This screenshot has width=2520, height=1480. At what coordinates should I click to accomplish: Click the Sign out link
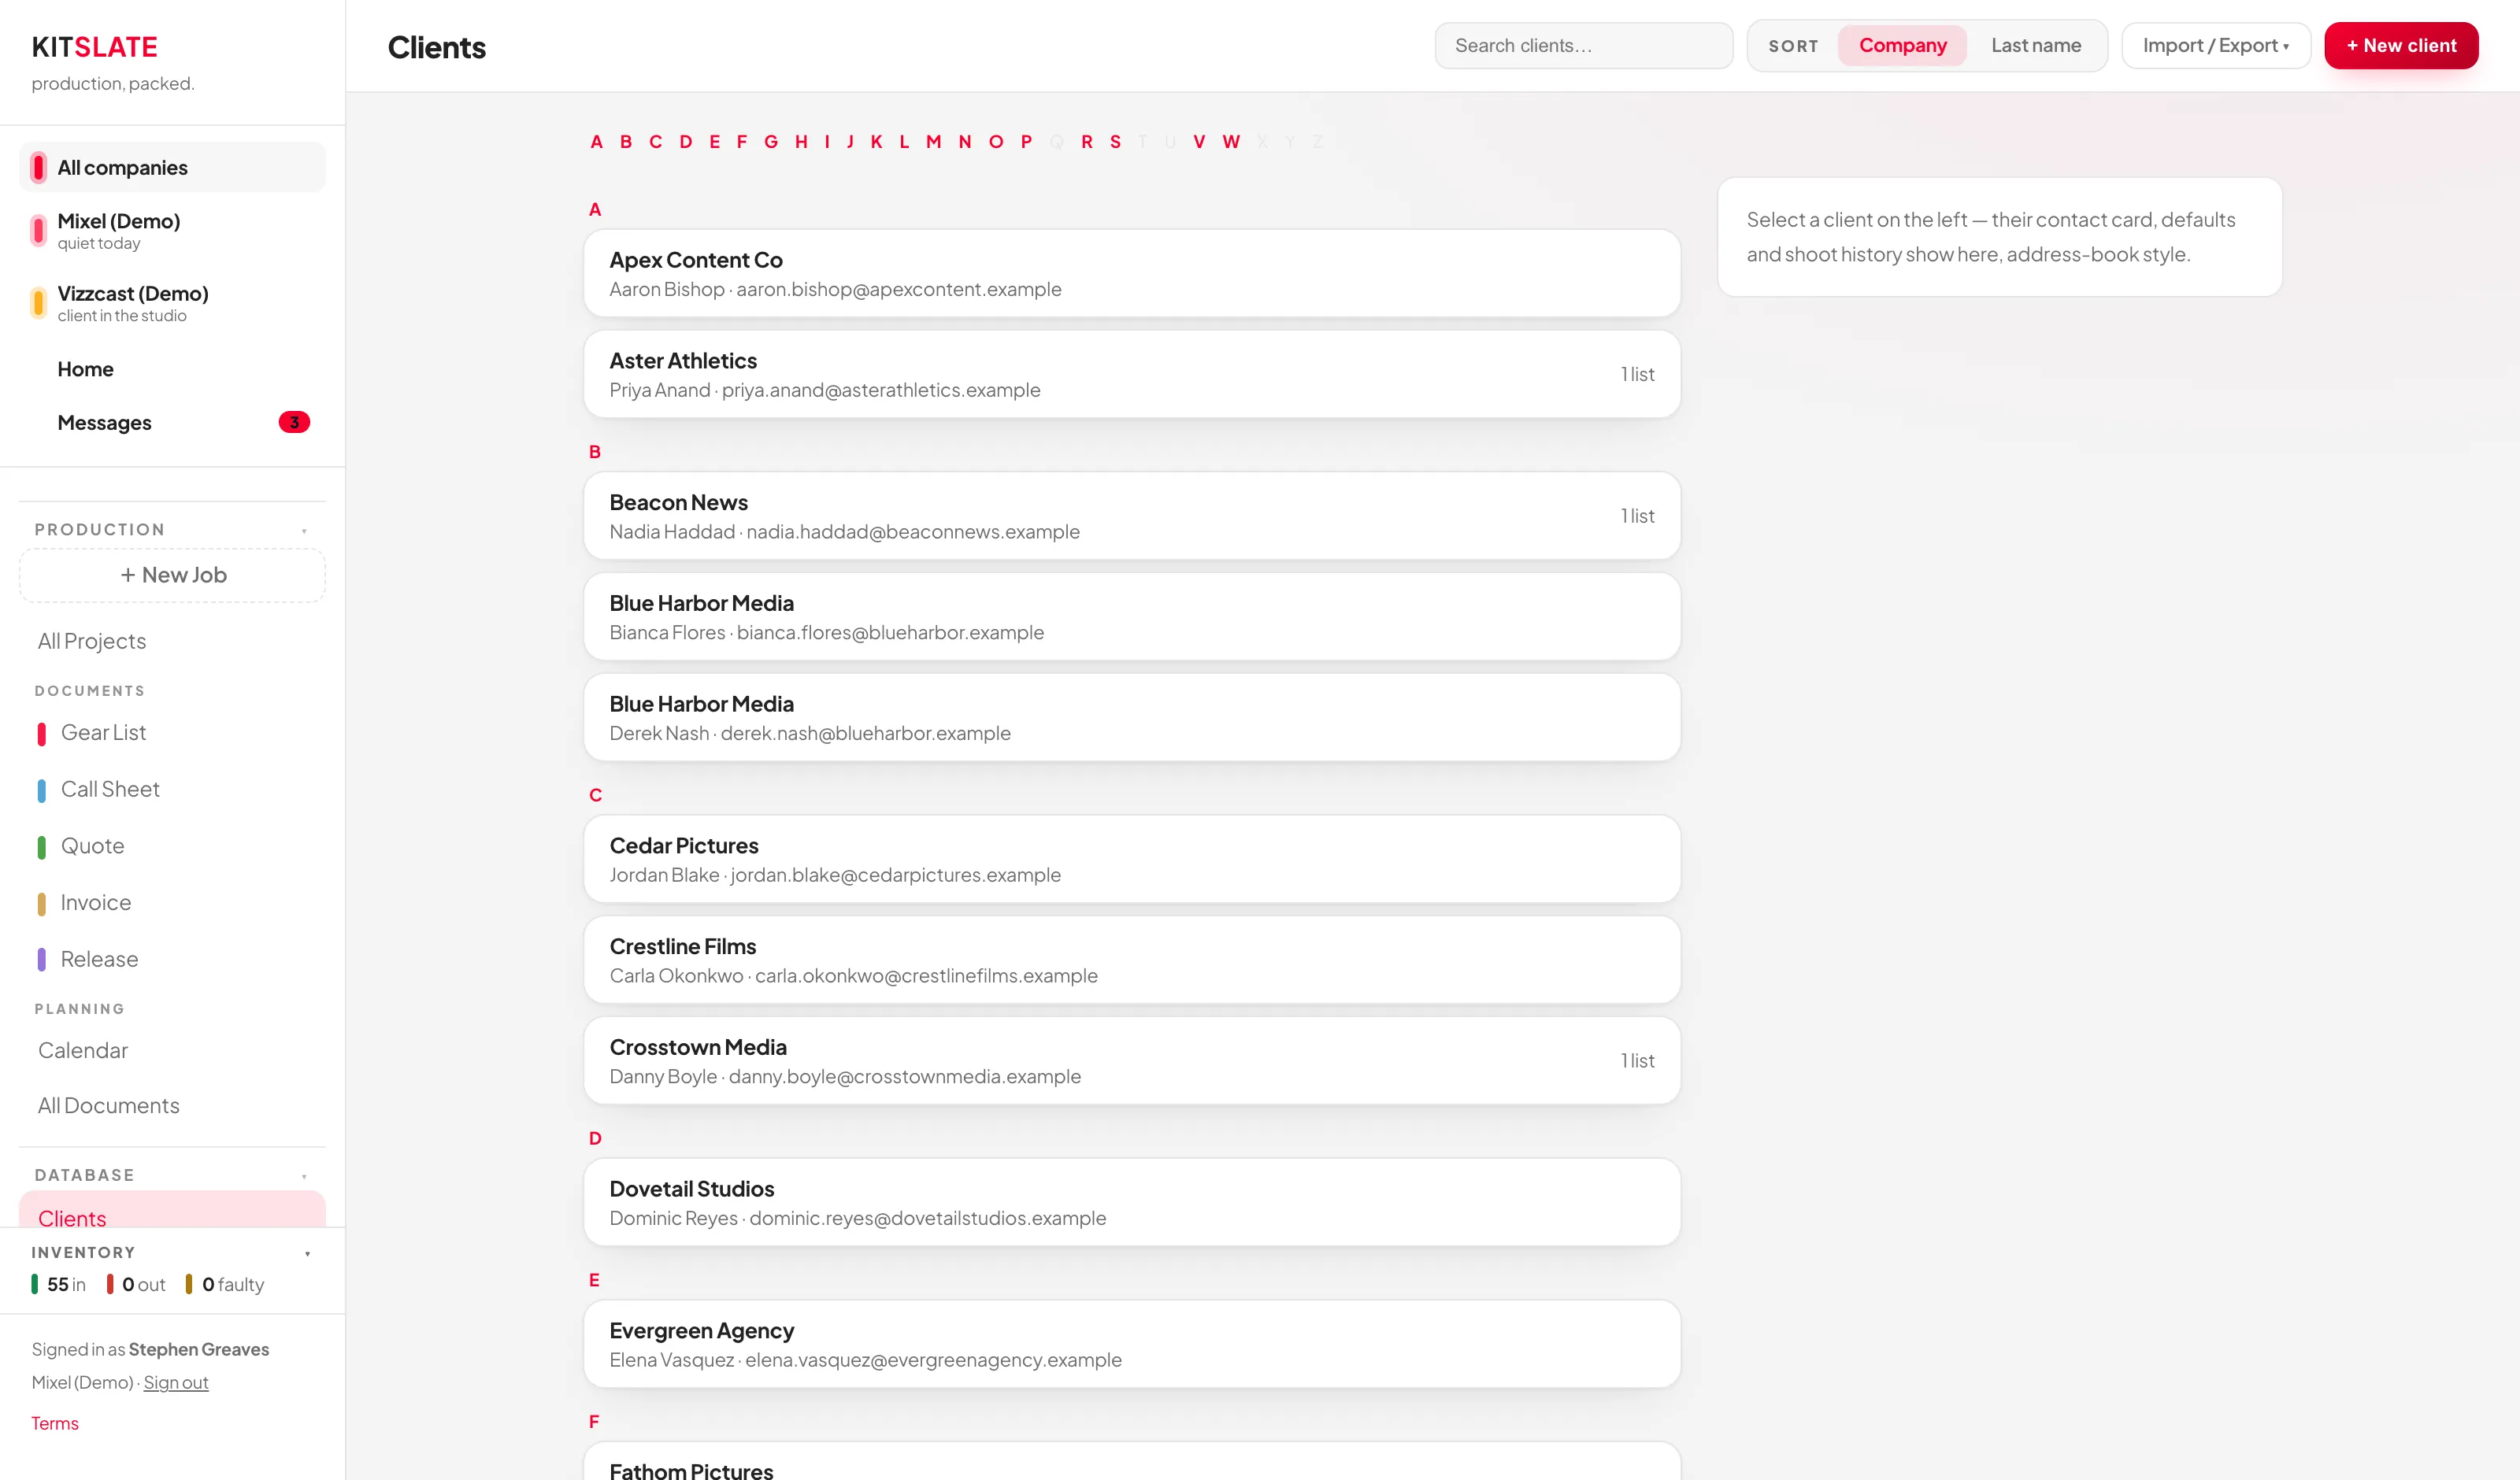pos(176,1383)
